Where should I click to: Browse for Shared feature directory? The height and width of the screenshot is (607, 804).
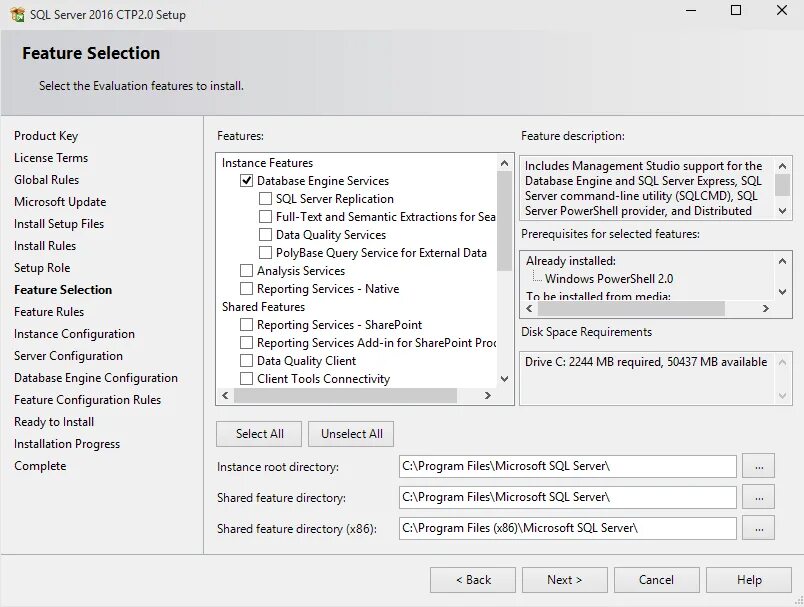pos(759,497)
